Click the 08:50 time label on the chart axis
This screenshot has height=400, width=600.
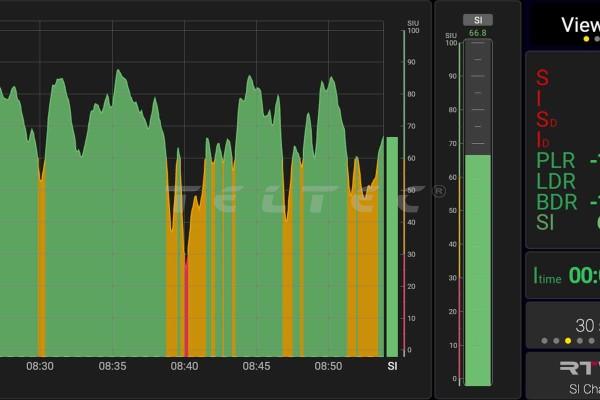(x=328, y=367)
